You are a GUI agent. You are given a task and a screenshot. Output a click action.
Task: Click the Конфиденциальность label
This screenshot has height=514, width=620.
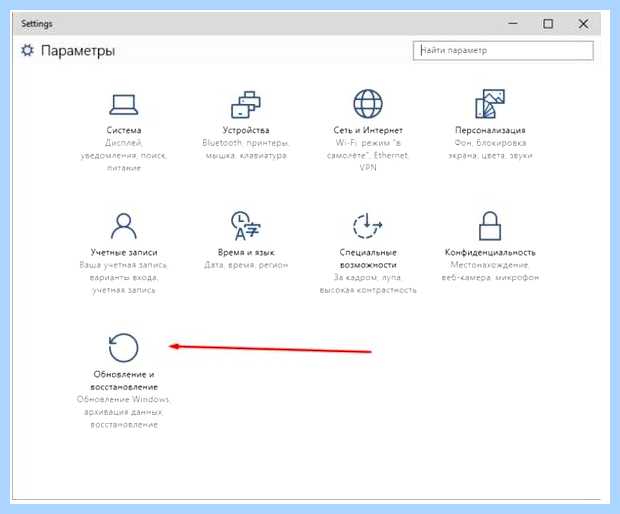point(490,252)
